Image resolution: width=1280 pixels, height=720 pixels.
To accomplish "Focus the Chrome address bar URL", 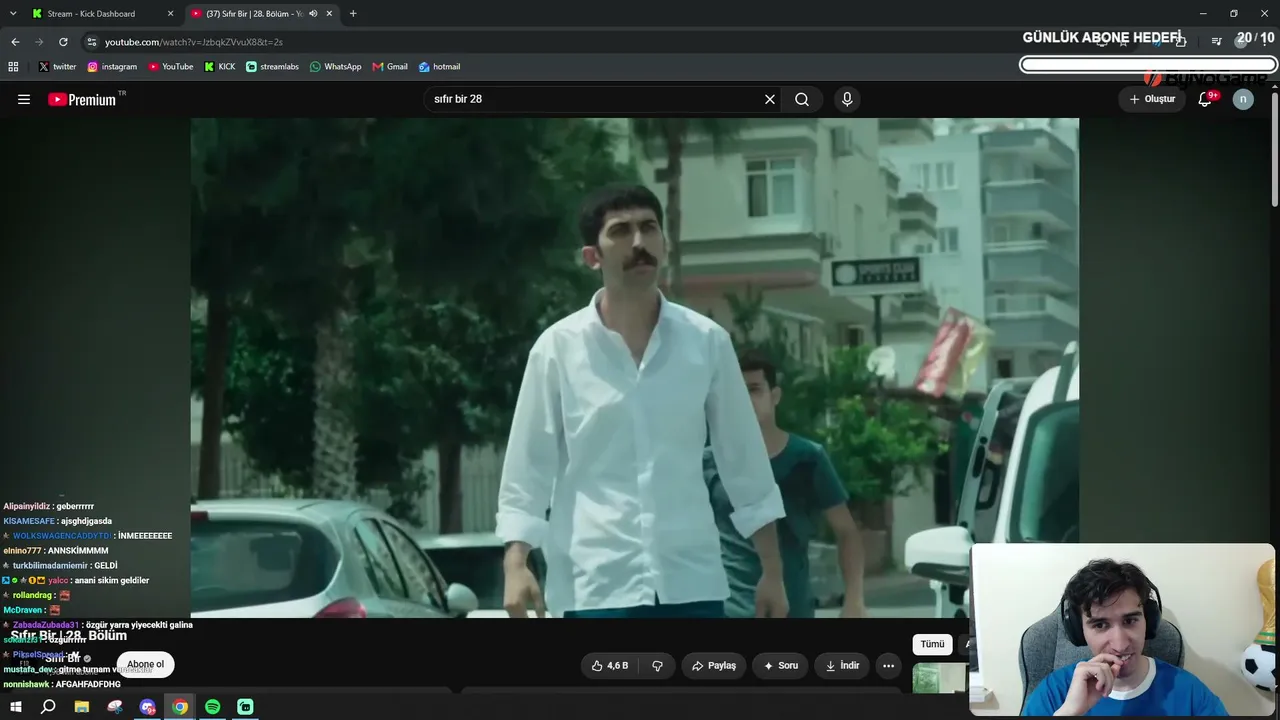I will pyautogui.click(x=194, y=42).
